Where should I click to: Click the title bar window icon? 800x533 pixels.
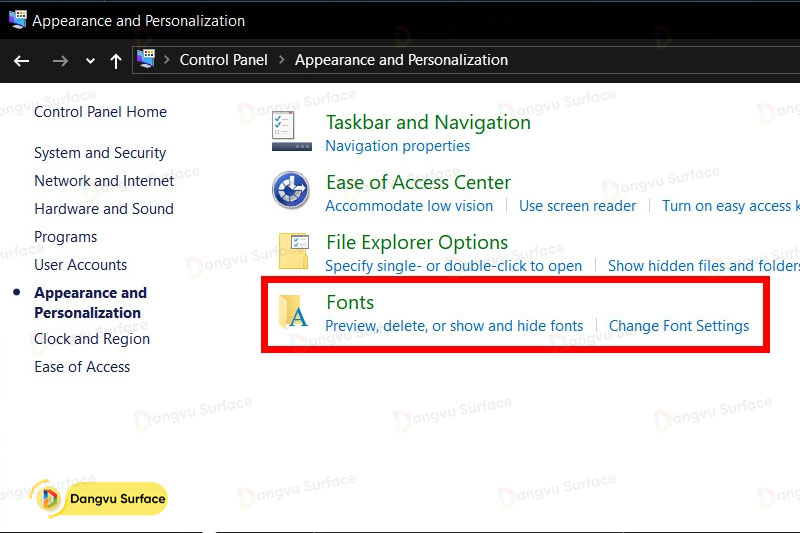tap(18, 19)
